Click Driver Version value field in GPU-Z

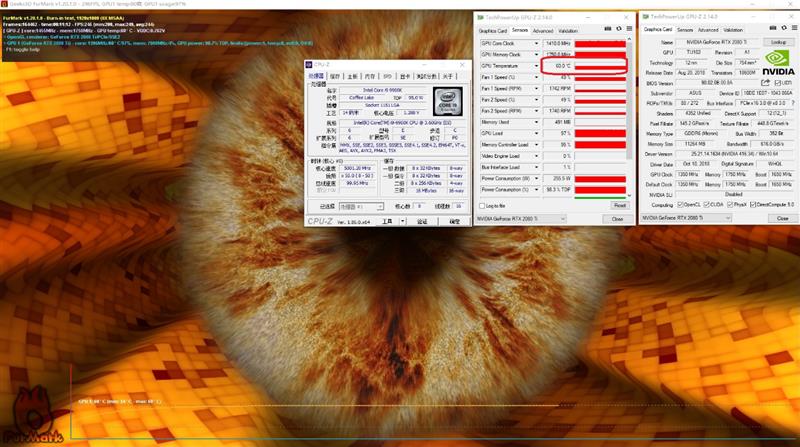pos(734,154)
